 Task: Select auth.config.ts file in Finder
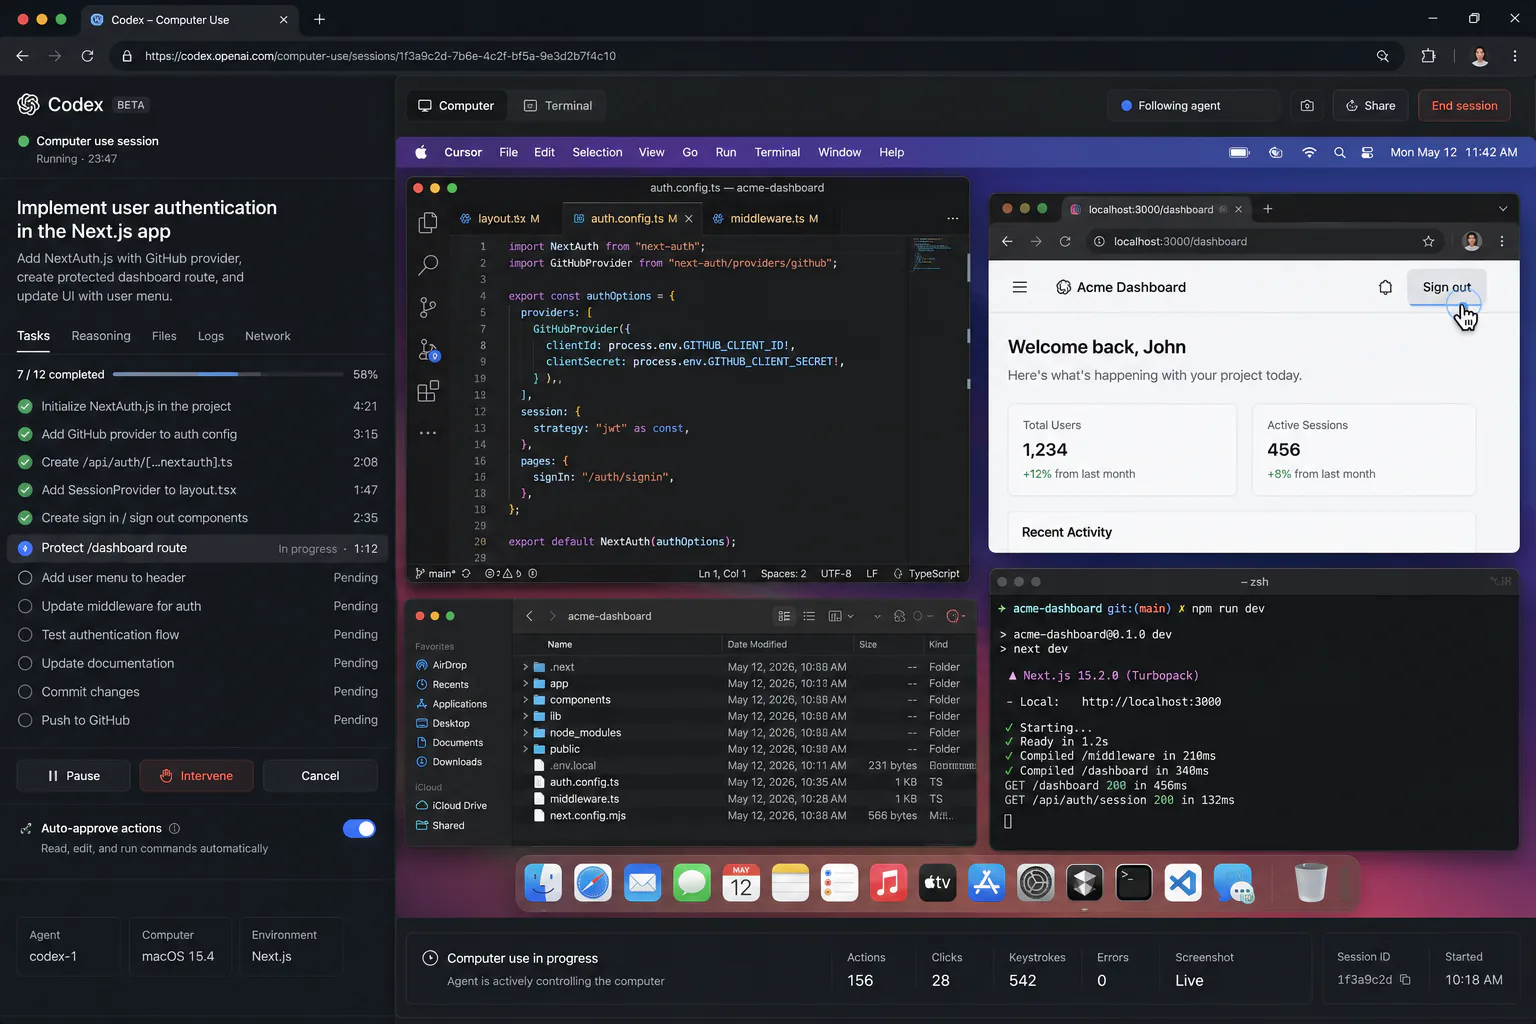click(745, 782)
